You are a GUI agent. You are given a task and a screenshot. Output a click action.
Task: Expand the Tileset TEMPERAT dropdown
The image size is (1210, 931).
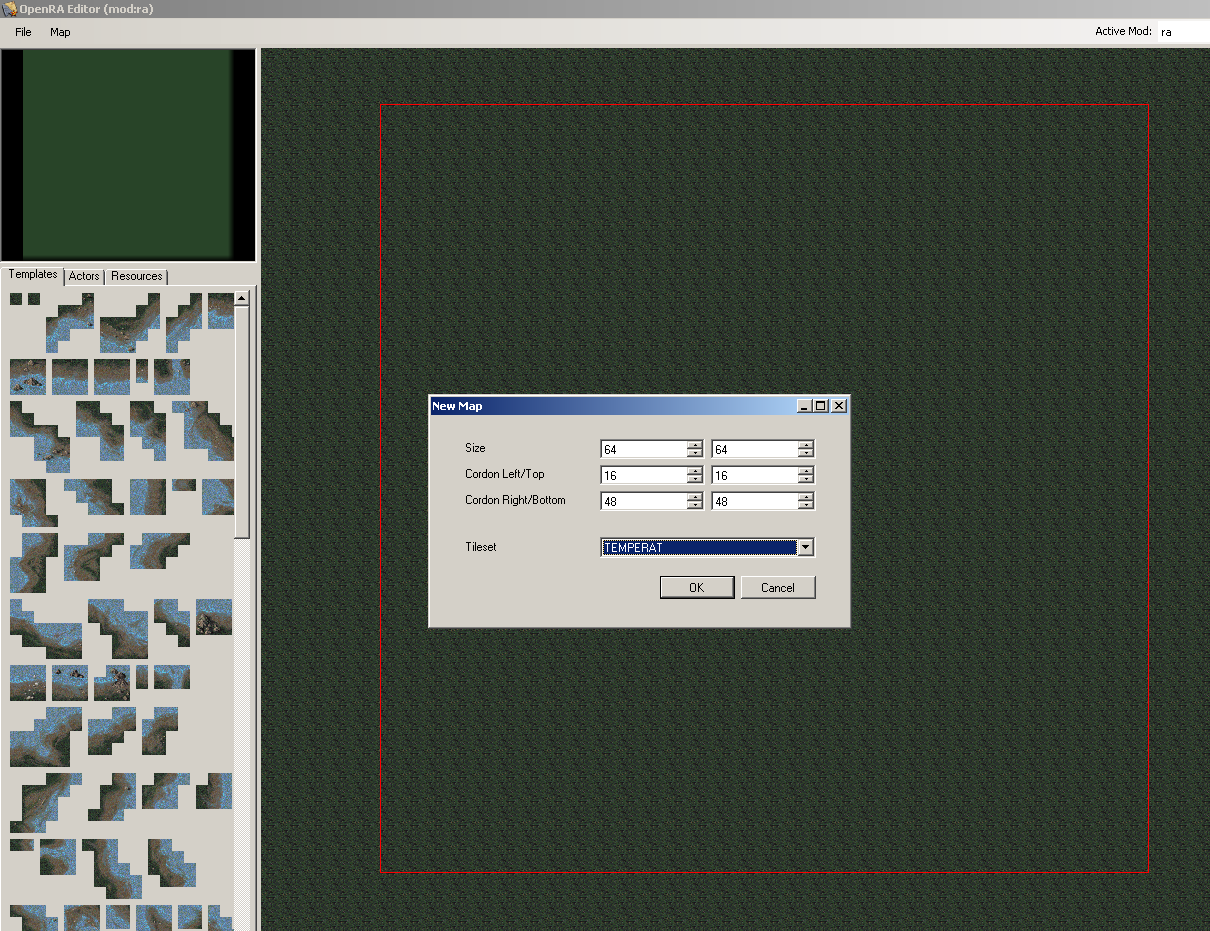pyautogui.click(x=806, y=547)
